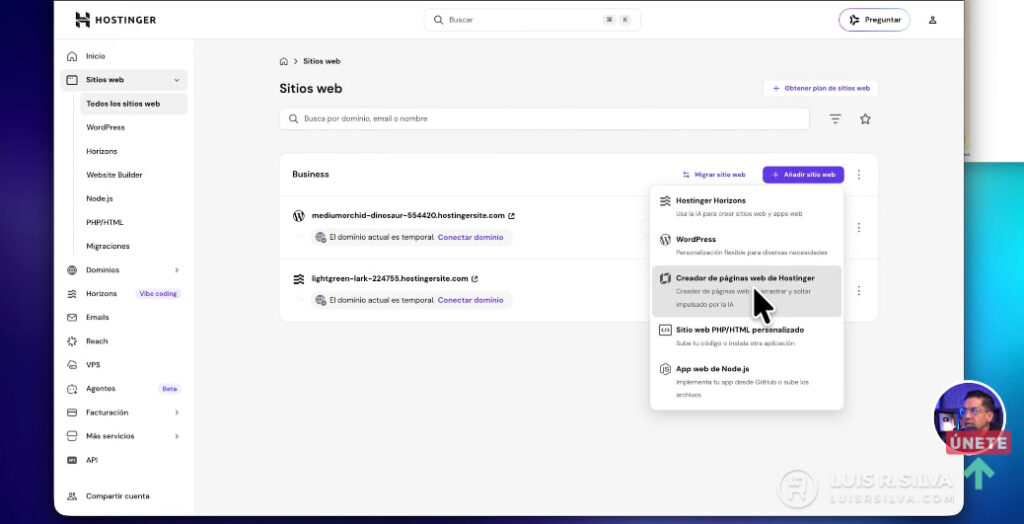Choose Creador de páginas web de Hostinger
This screenshot has width=1024, height=524.
click(746, 291)
